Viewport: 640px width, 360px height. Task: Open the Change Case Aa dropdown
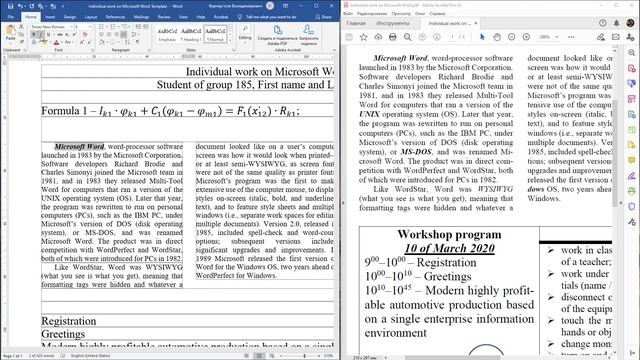(68, 42)
